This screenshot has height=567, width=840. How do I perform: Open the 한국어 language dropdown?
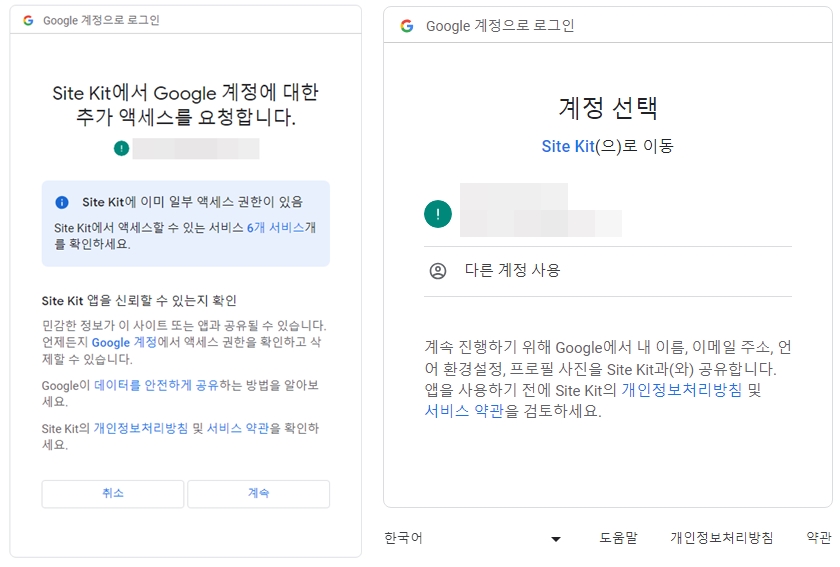[473, 538]
